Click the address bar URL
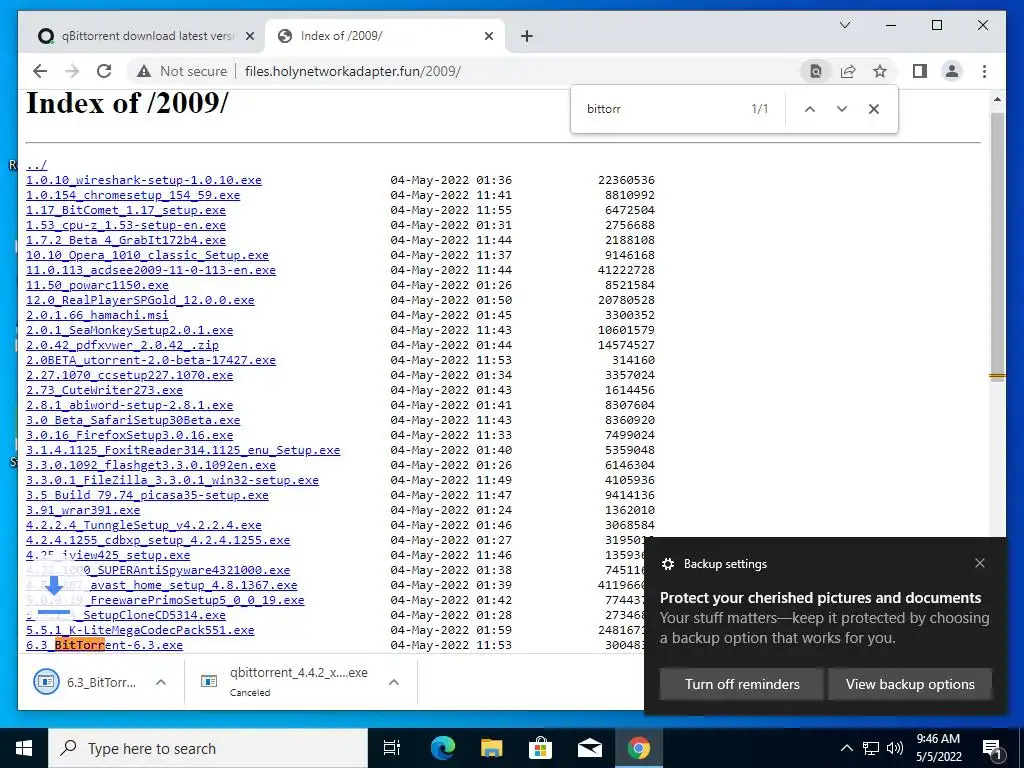1024x768 pixels. click(x=353, y=71)
